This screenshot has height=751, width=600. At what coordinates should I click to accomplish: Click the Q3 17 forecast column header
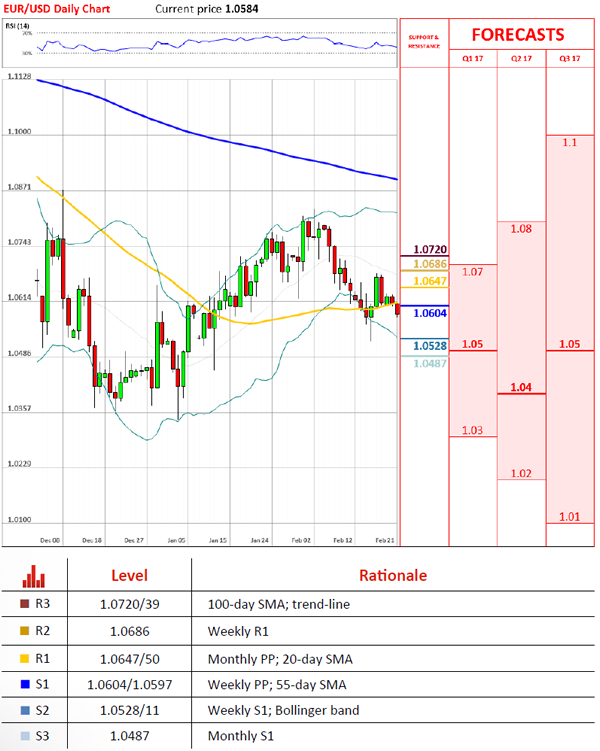[x=570, y=58]
